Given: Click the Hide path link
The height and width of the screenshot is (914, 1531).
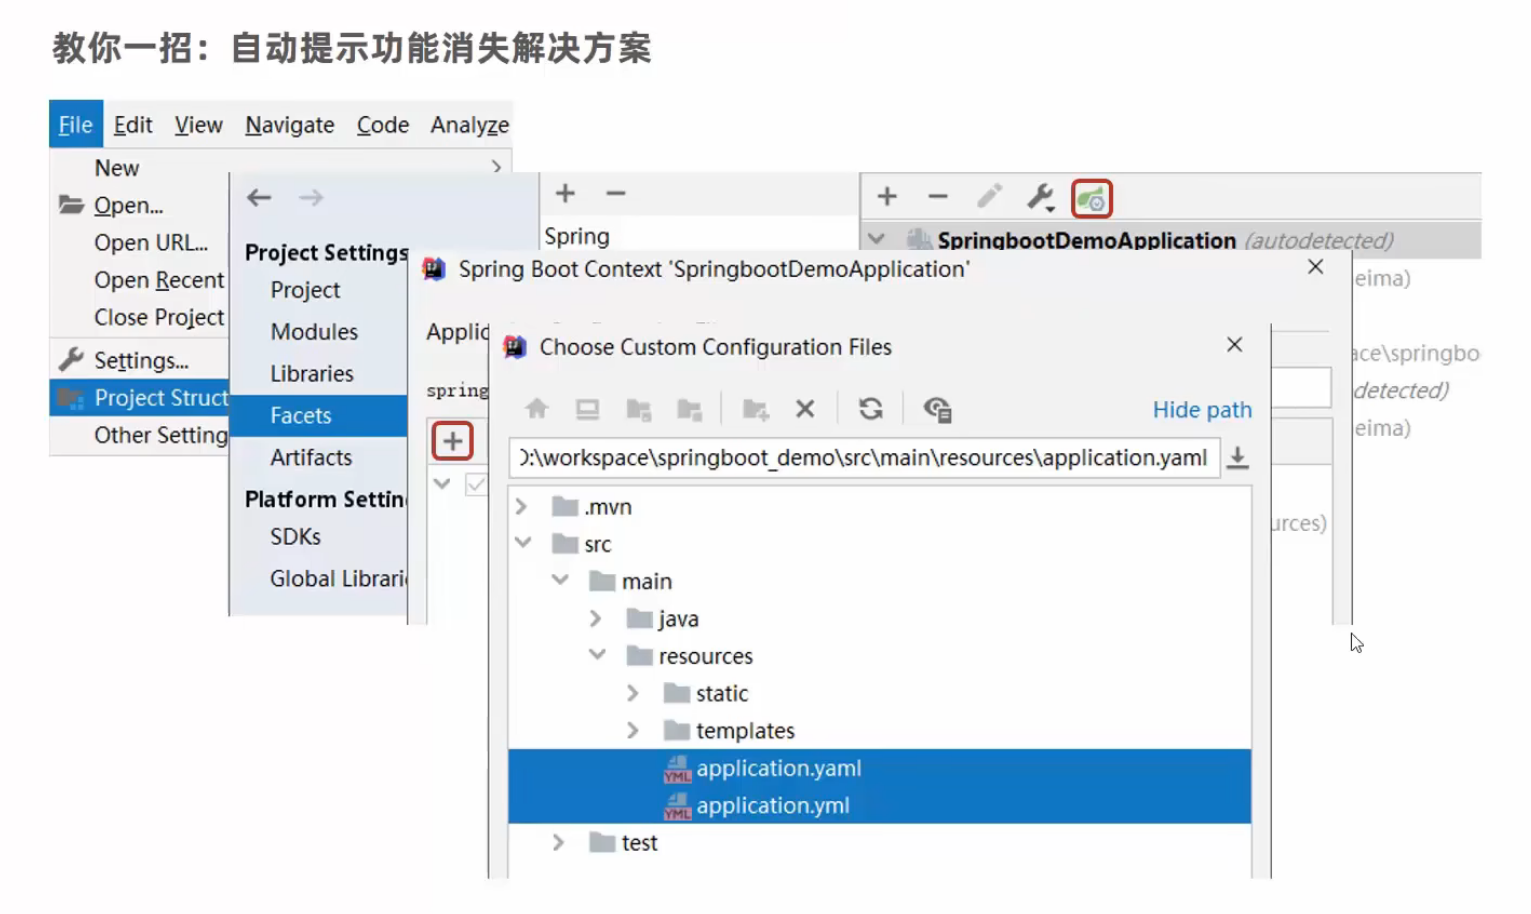Looking at the screenshot, I should 1202,410.
